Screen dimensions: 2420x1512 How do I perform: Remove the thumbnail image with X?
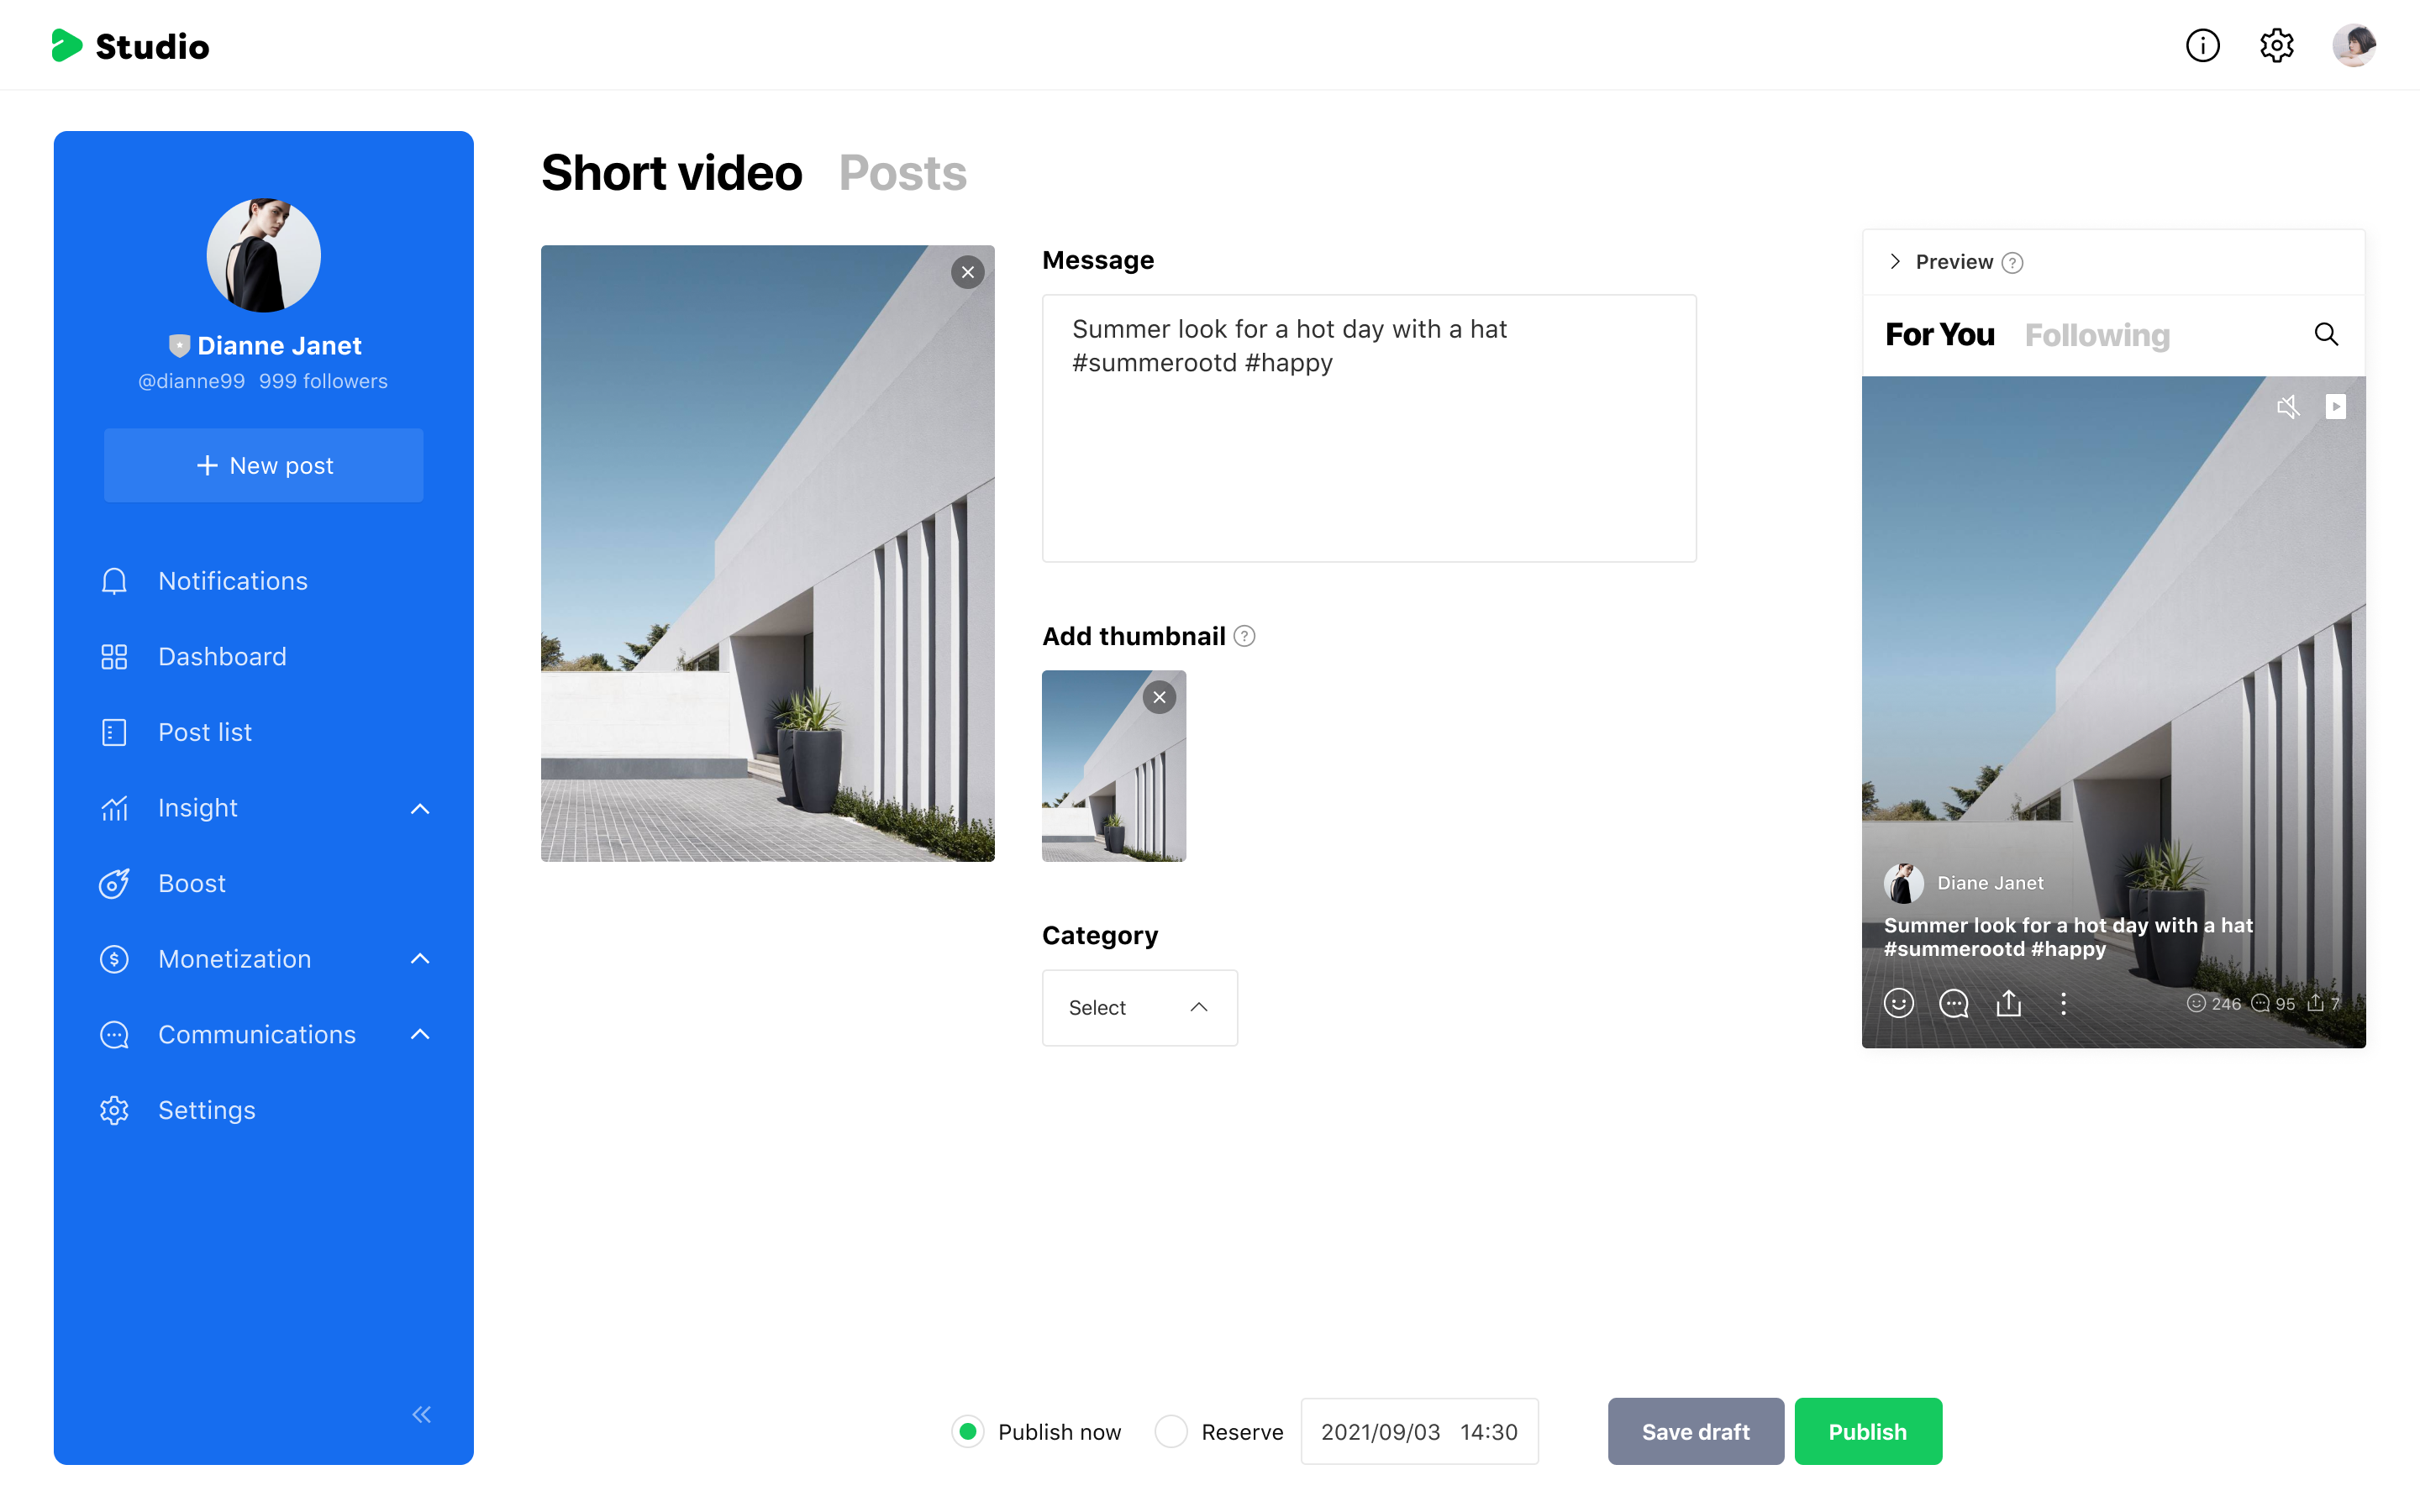tap(1159, 697)
